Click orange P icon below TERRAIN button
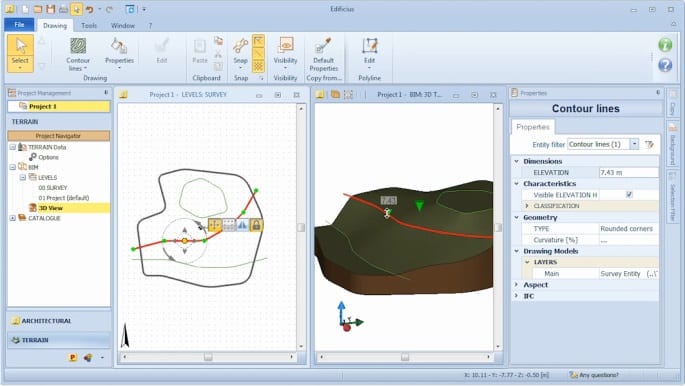This screenshot has height=386, width=685. (73, 358)
